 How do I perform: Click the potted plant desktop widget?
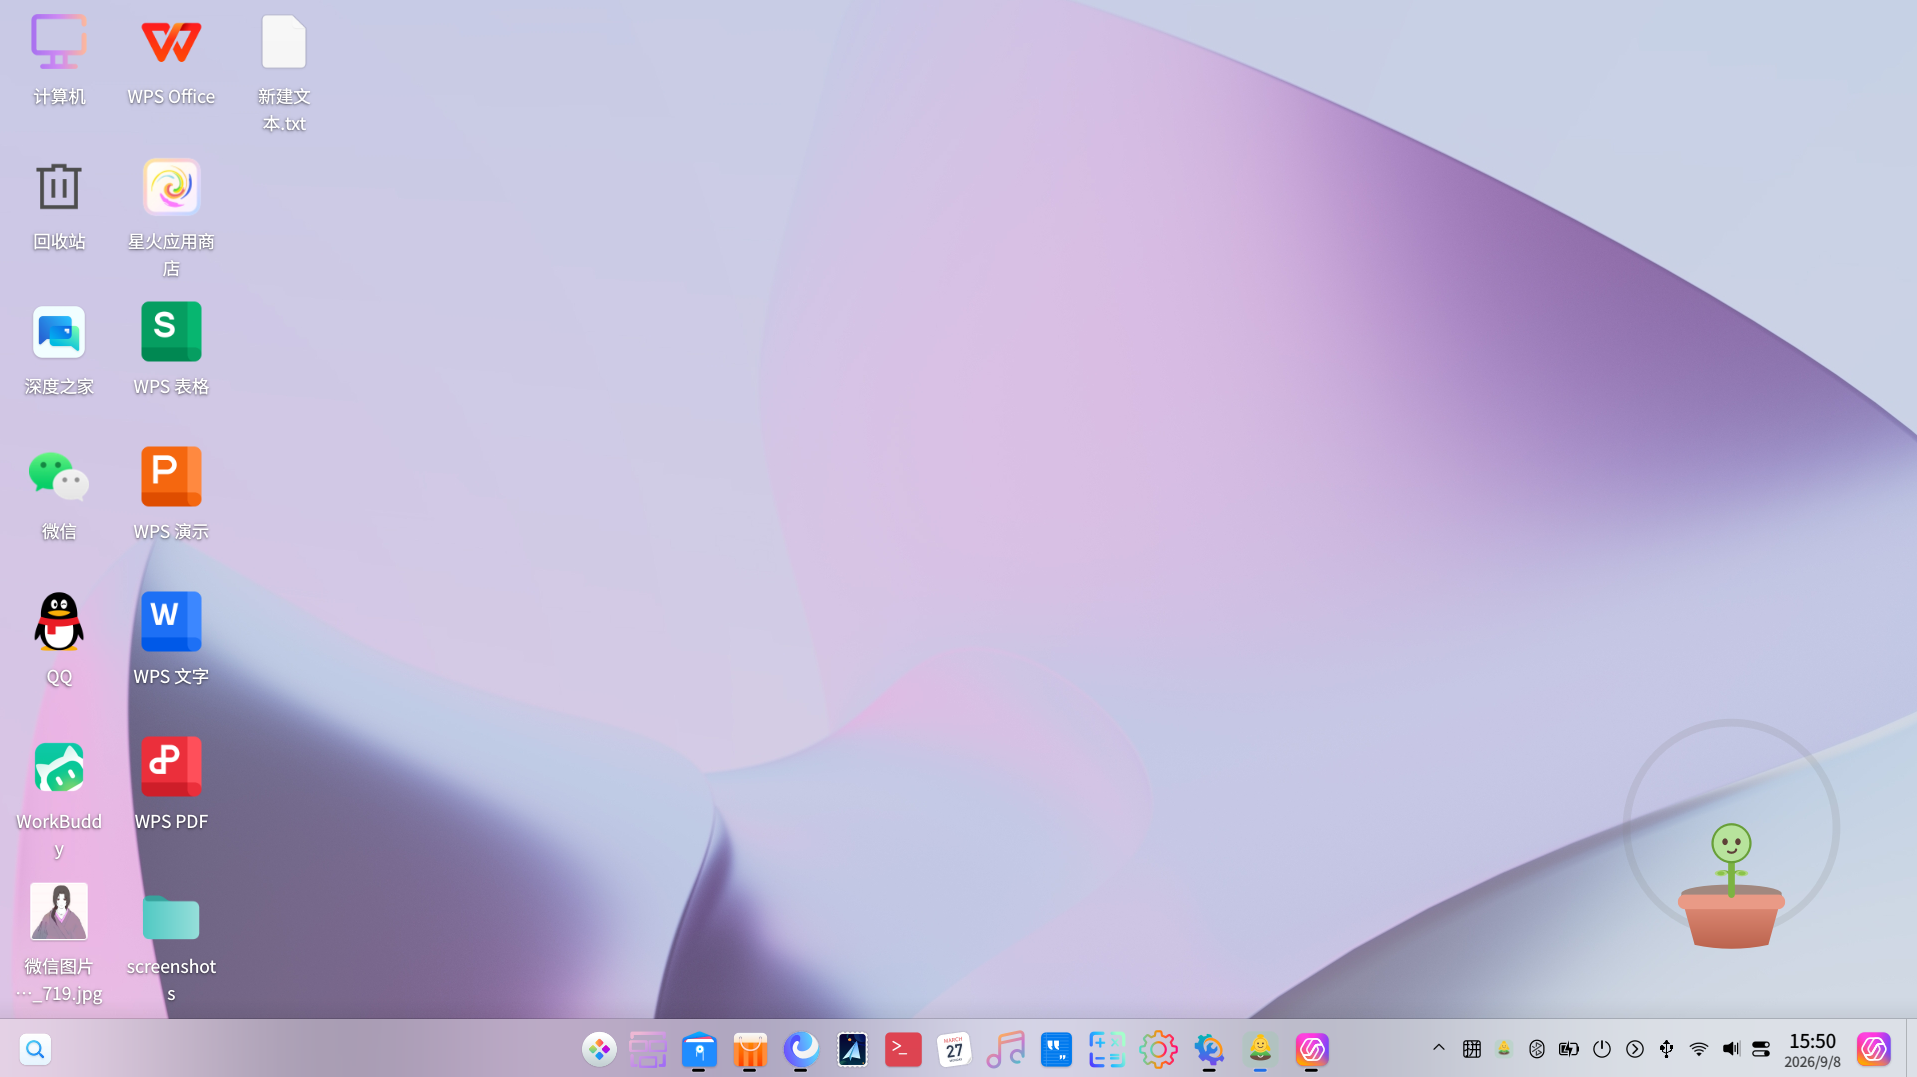tap(1731, 886)
